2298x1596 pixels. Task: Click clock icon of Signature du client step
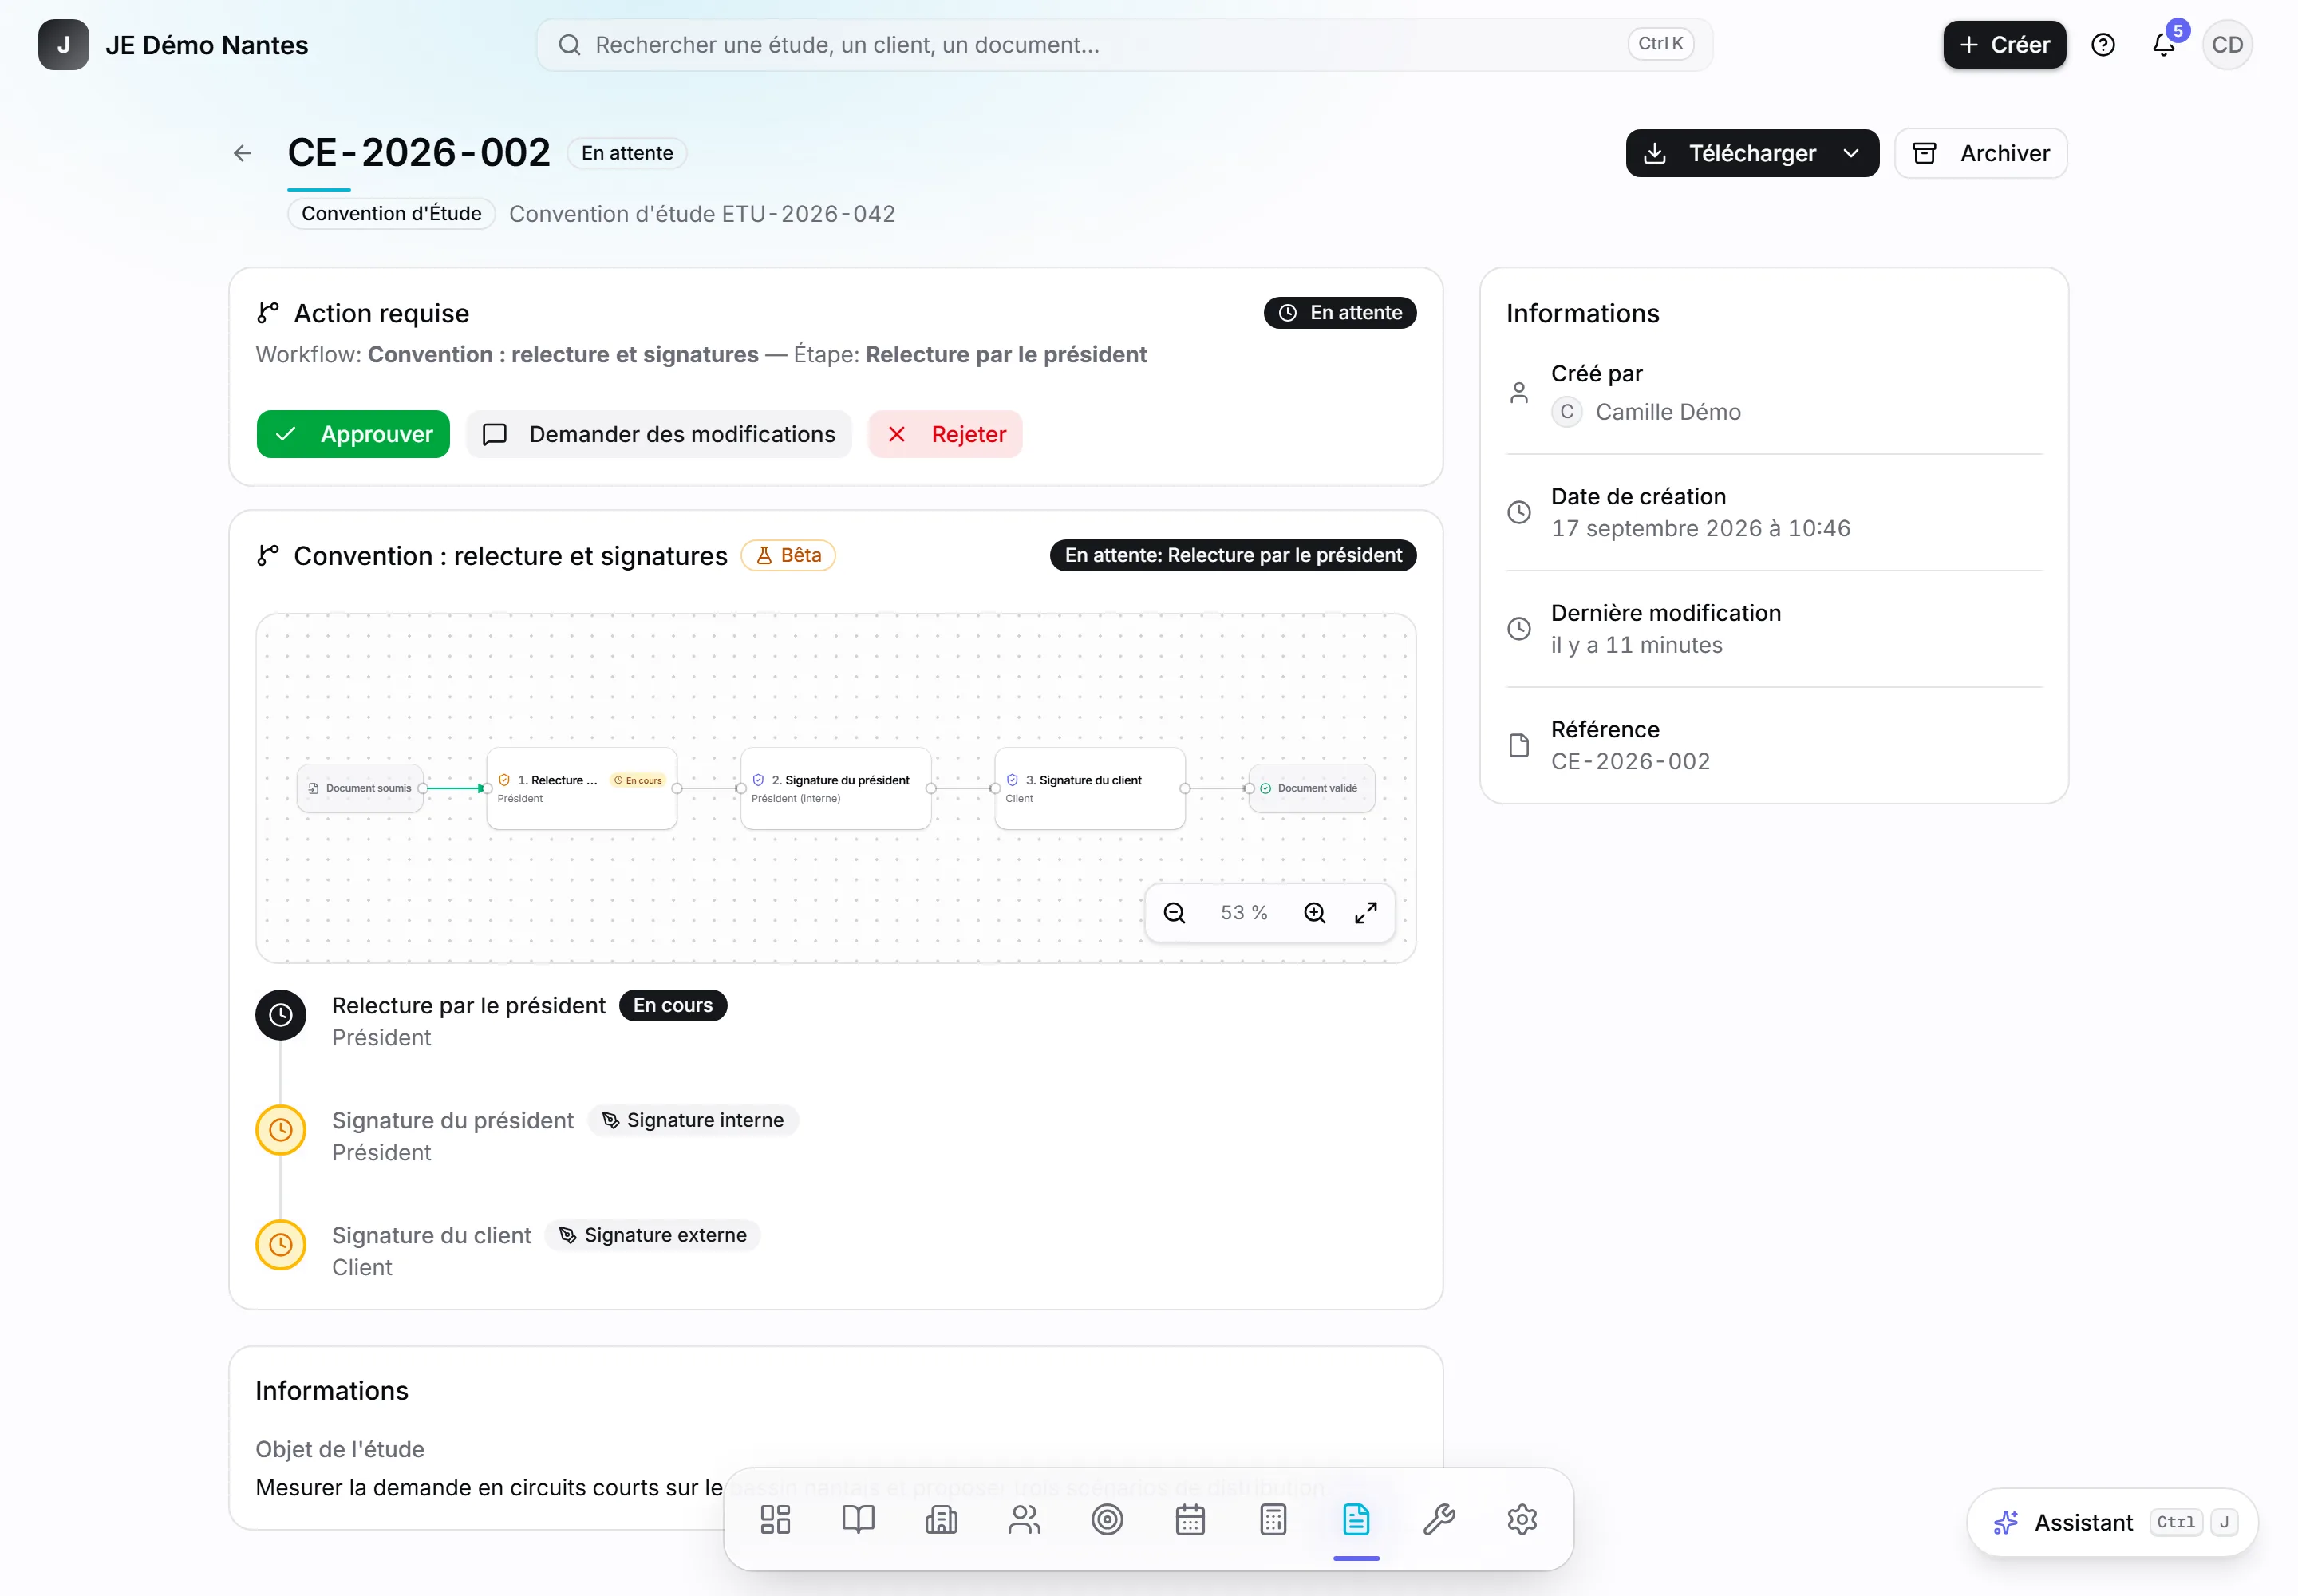pos(281,1245)
